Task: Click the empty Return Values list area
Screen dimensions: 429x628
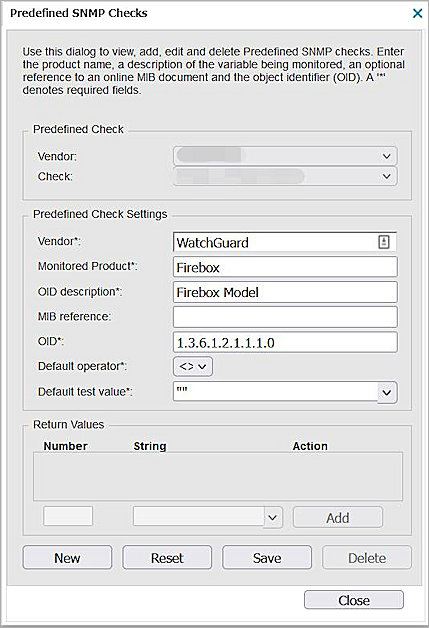Action: click(218, 476)
